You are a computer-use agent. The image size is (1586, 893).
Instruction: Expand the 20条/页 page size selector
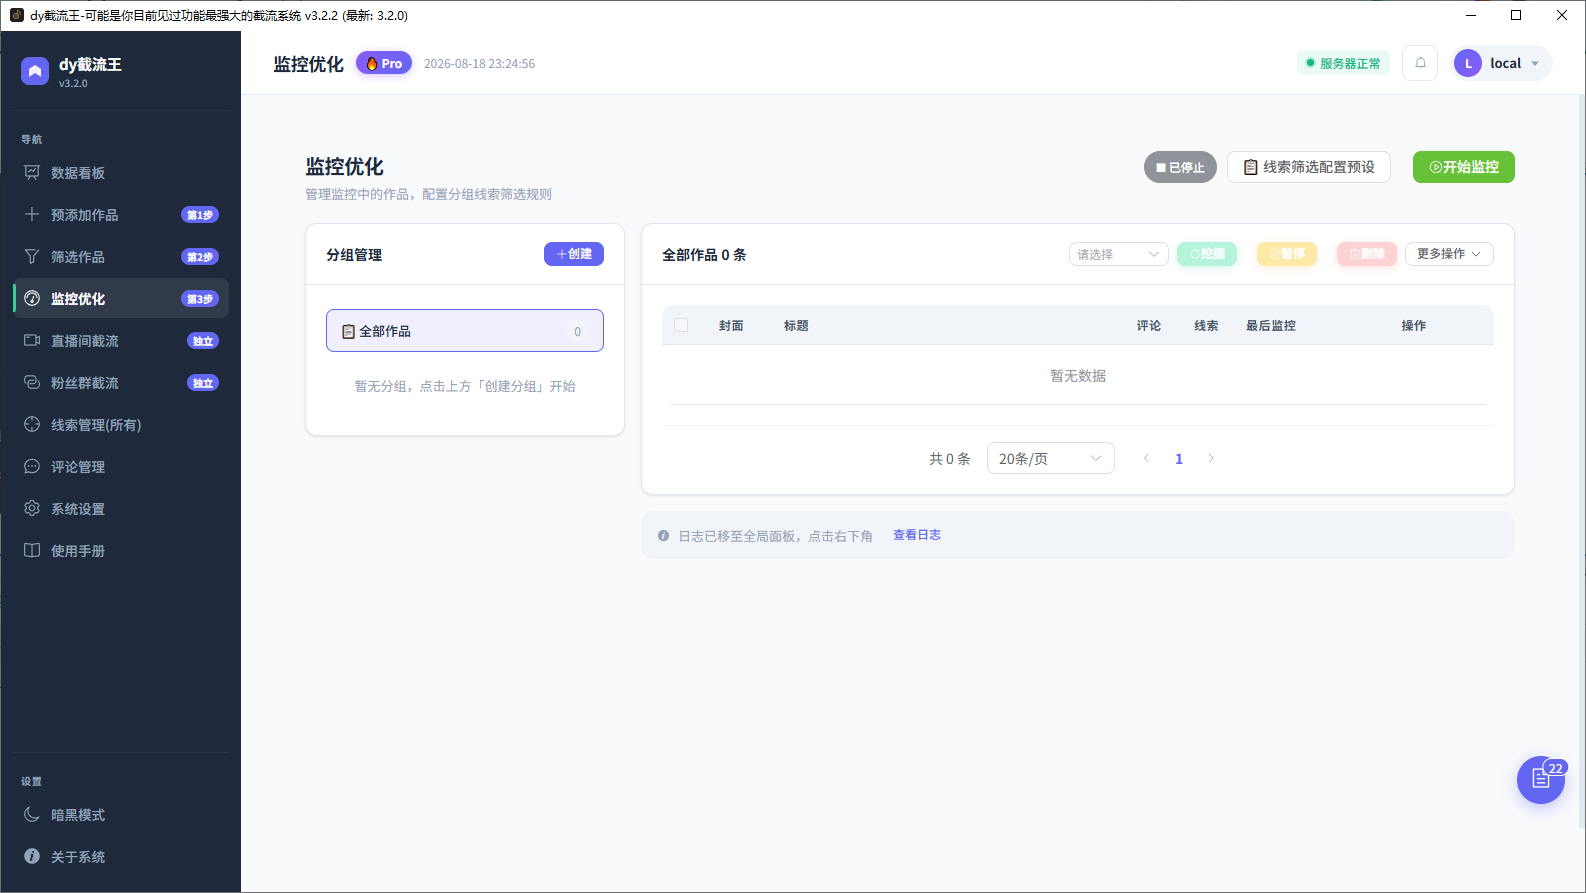pos(1050,458)
